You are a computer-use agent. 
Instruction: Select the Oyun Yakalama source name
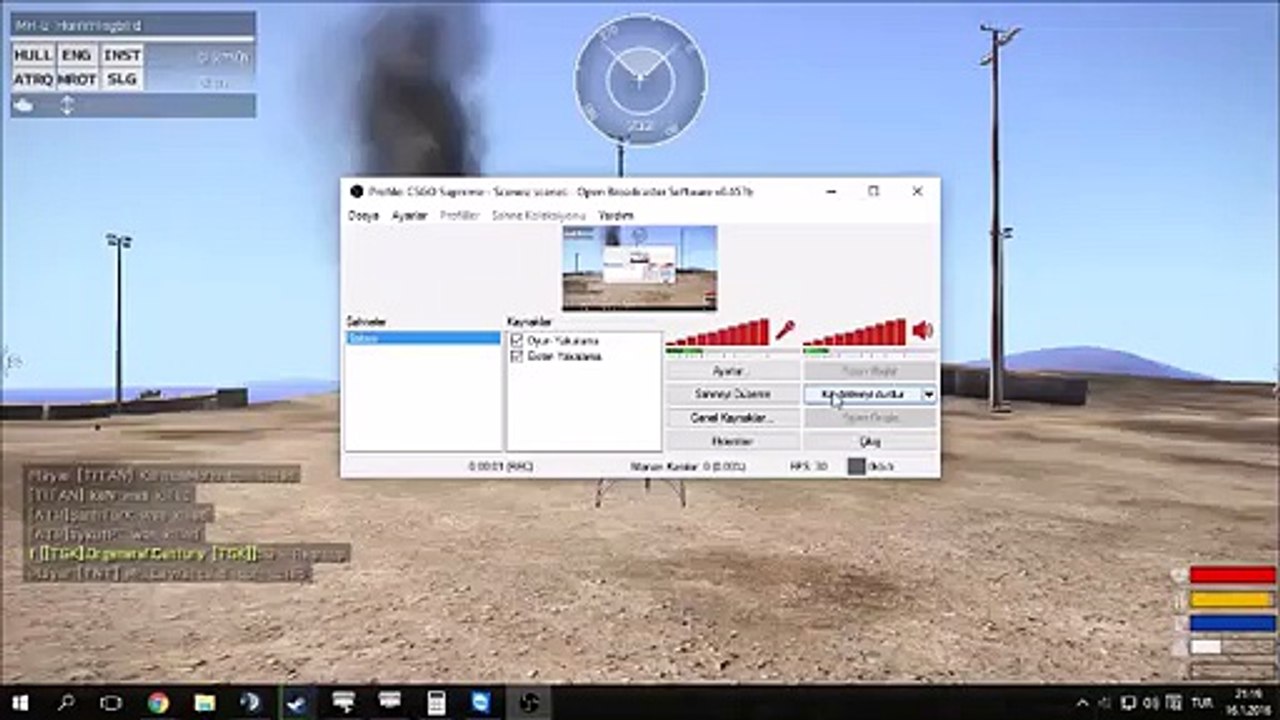tap(564, 341)
